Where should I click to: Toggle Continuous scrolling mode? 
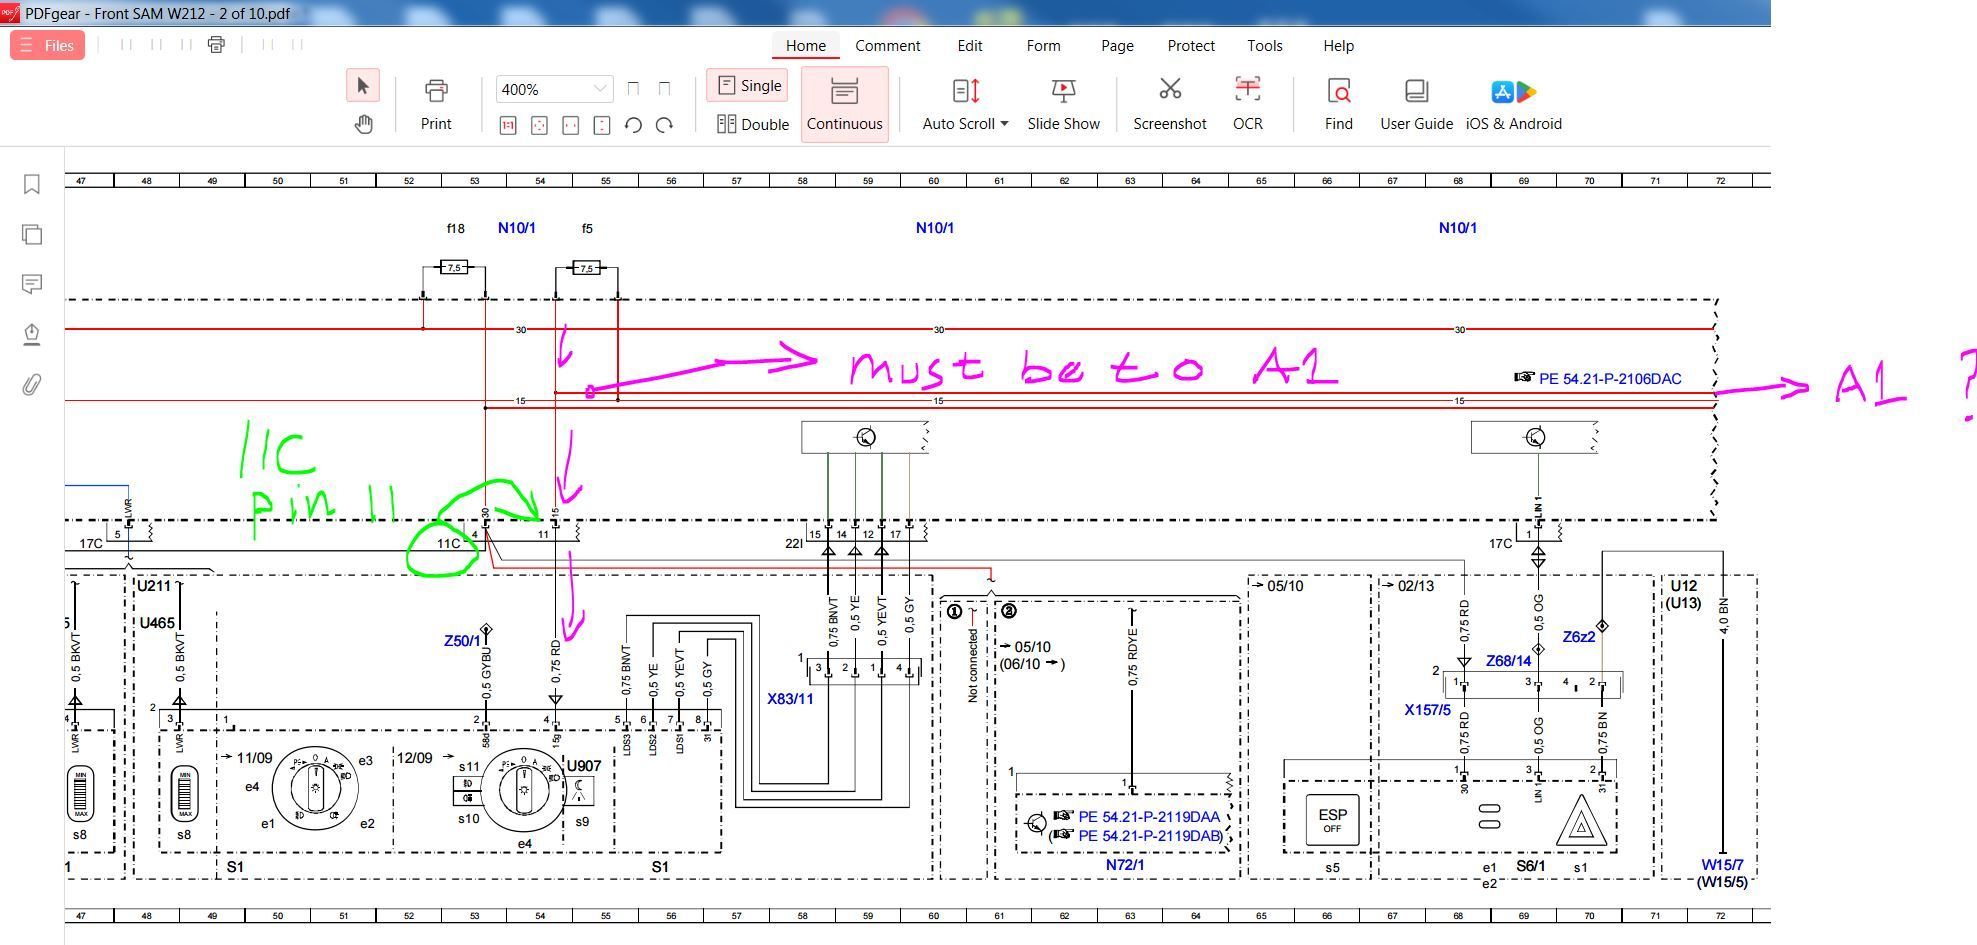[x=844, y=104]
